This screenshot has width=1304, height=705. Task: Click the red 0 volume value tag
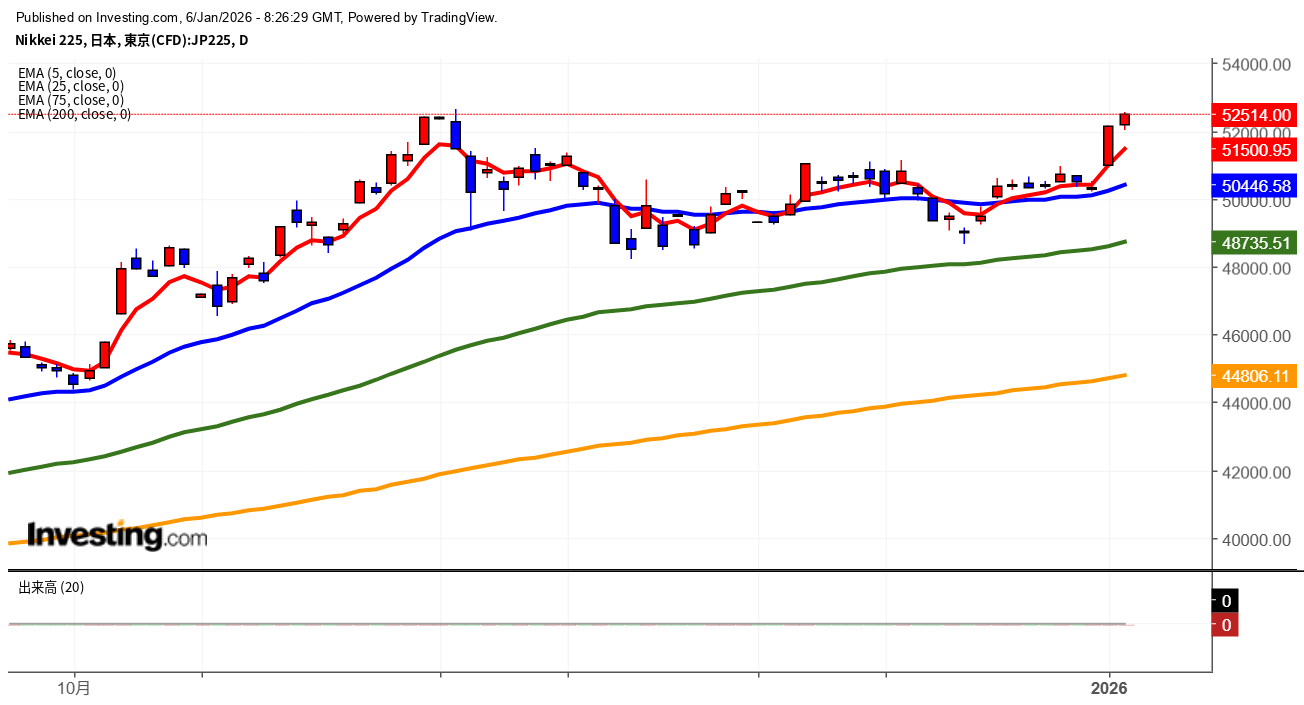coord(1225,625)
